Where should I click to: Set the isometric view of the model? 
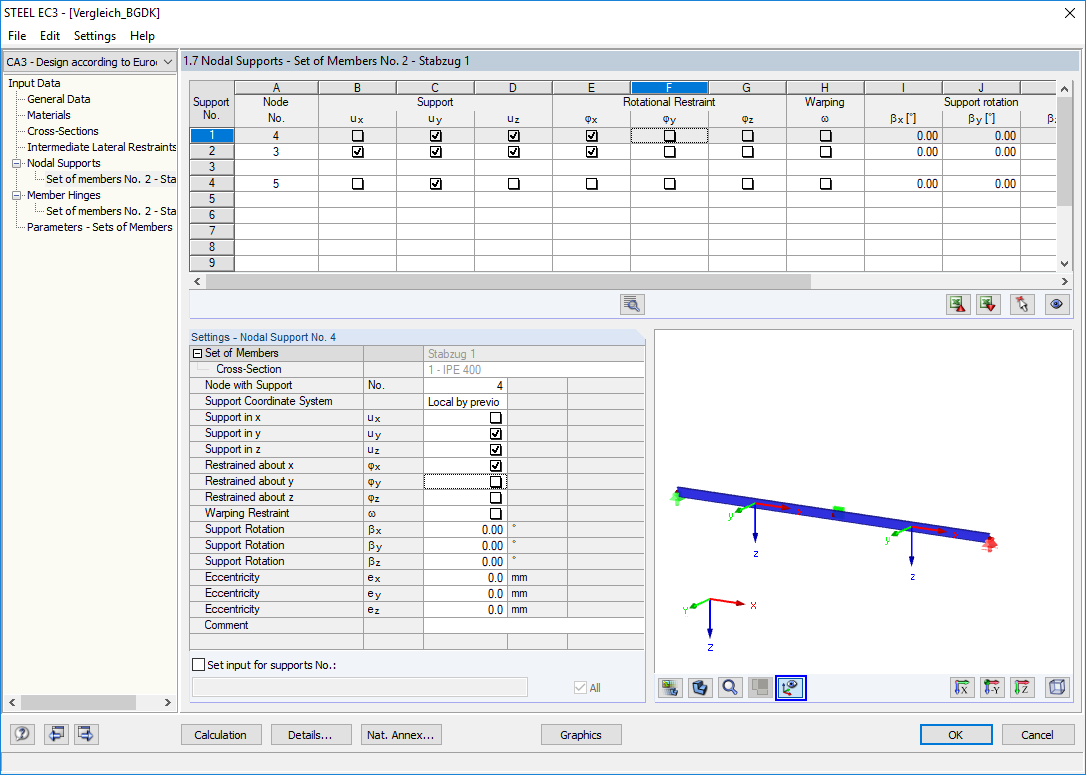click(1055, 688)
